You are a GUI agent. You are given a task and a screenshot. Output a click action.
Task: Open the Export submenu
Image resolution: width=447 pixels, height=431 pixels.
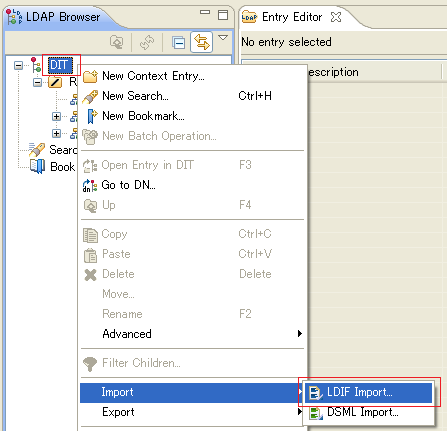(x=192, y=412)
